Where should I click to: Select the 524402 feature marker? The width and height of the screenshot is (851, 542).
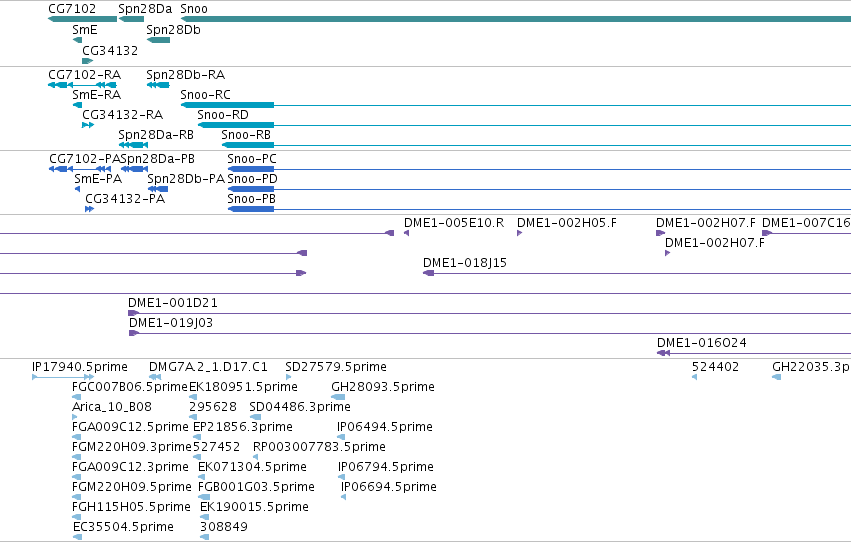pos(694,377)
